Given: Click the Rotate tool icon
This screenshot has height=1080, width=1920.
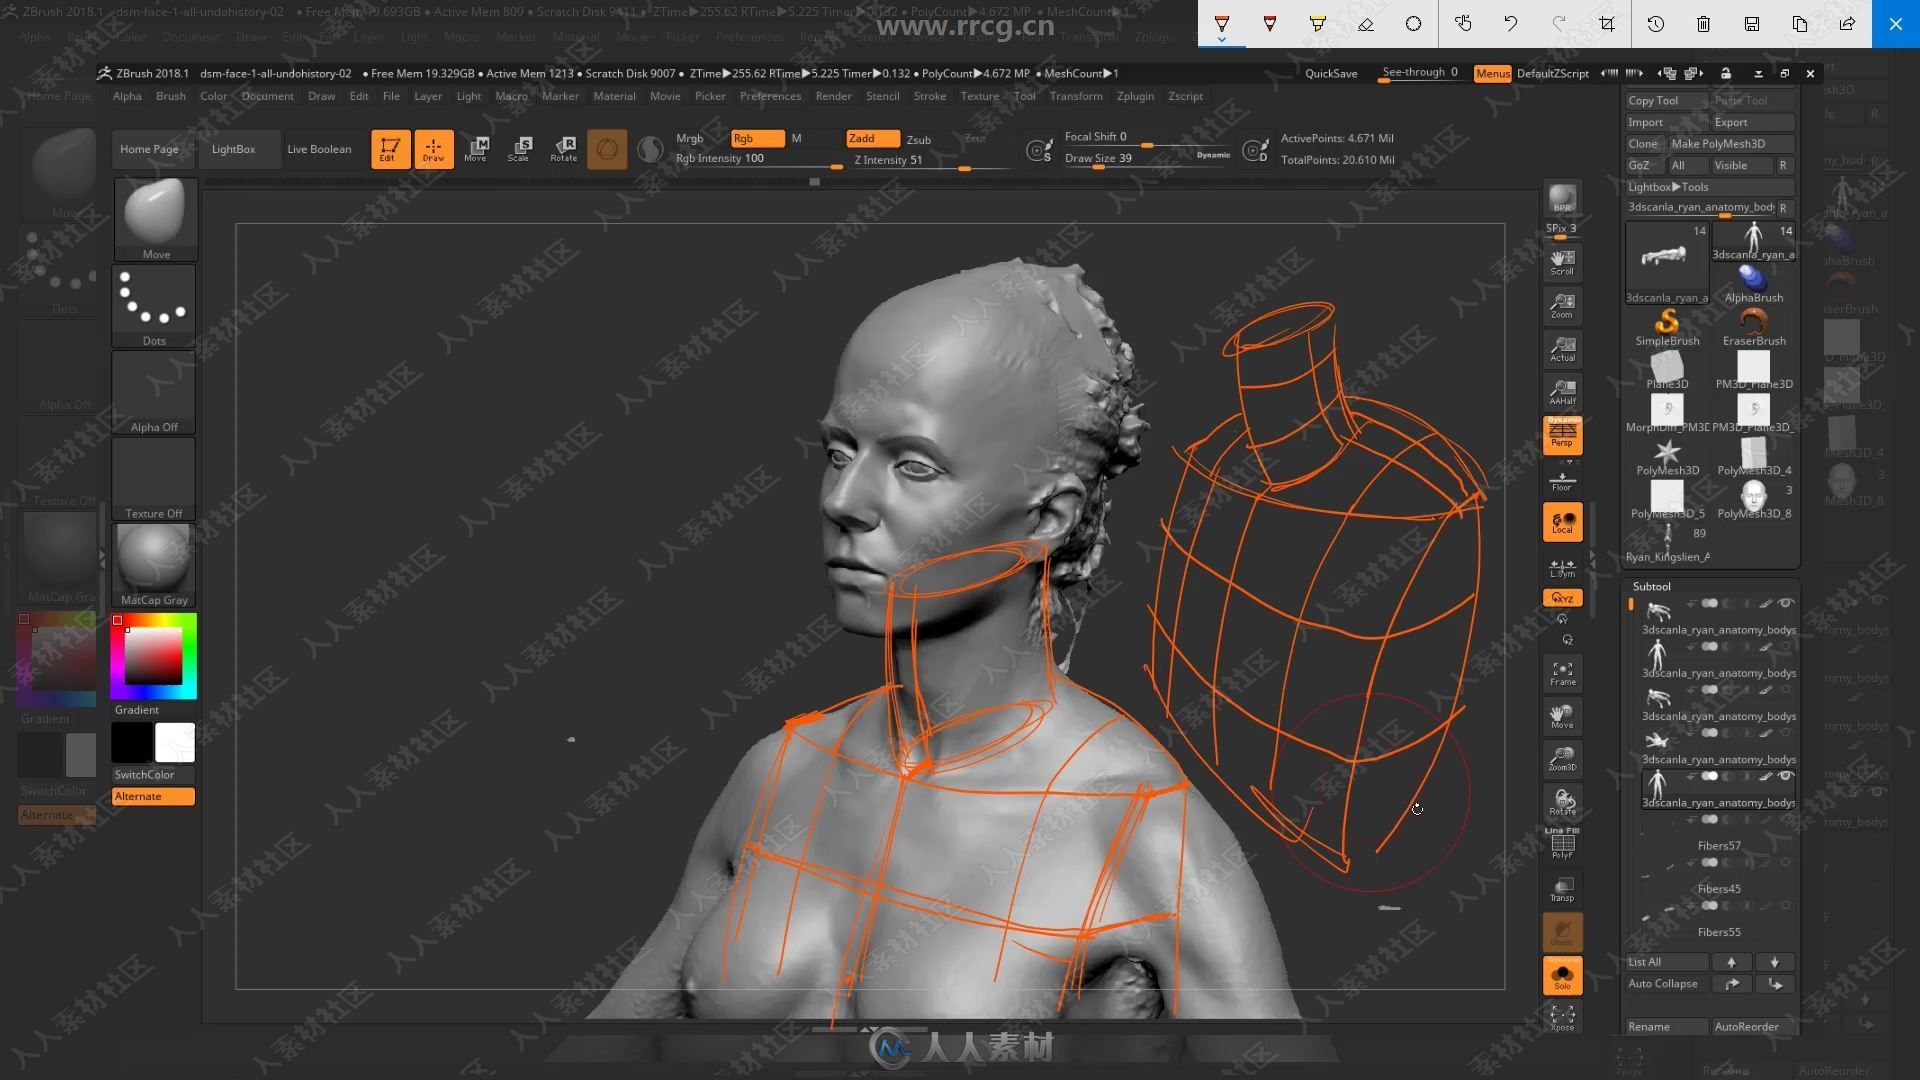Looking at the screenshot, I should (x=563, y=148).
